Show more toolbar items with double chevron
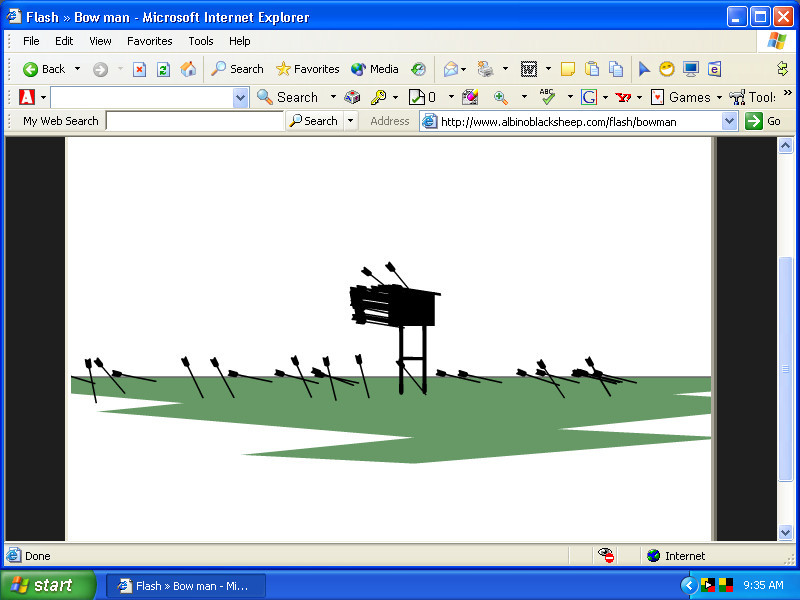800x600 pixels. [x=787, y=93]
